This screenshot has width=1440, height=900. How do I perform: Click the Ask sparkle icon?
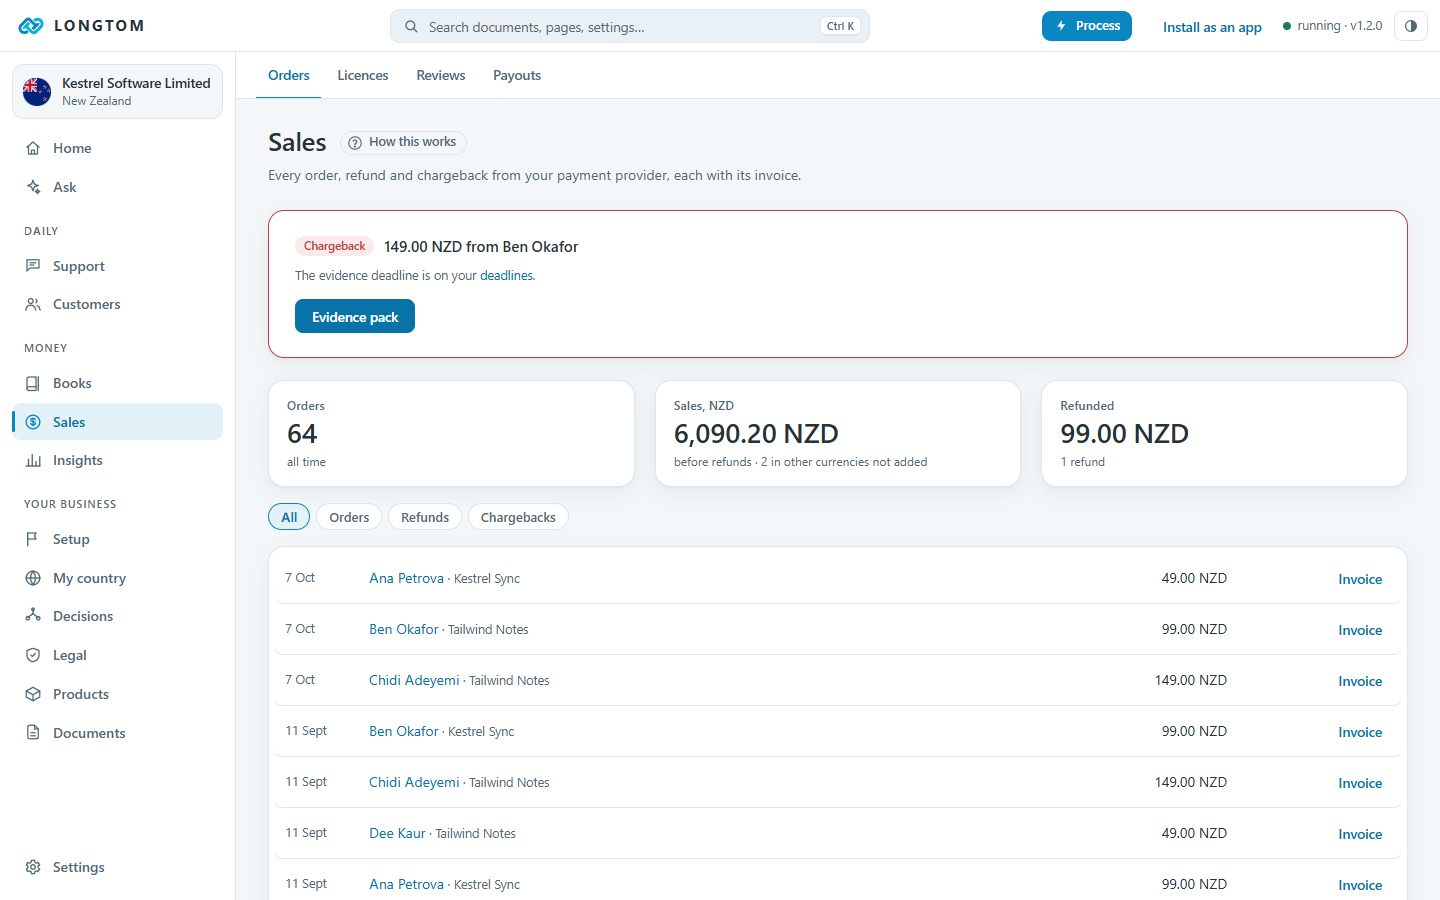33,187
